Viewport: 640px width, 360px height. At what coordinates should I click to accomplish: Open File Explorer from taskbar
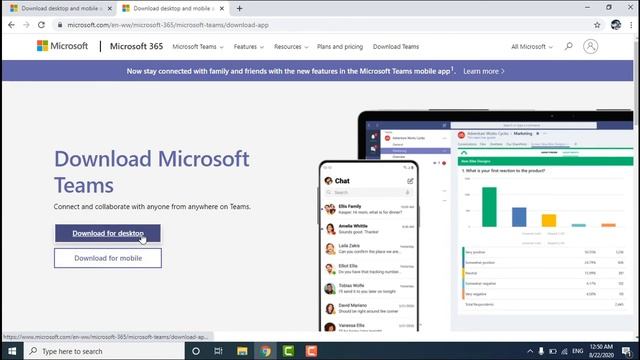(x=242, y=351)
